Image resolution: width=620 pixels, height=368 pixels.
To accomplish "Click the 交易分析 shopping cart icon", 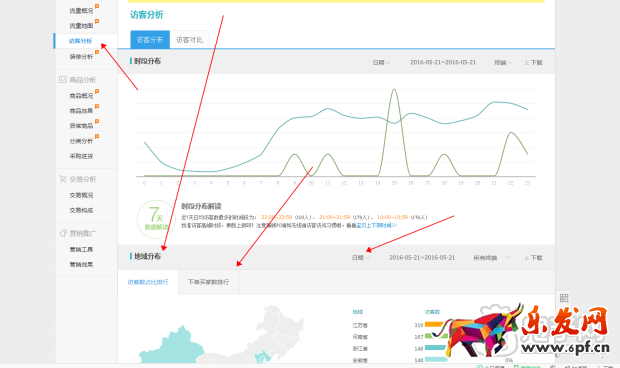I will (x=62, y=179).
